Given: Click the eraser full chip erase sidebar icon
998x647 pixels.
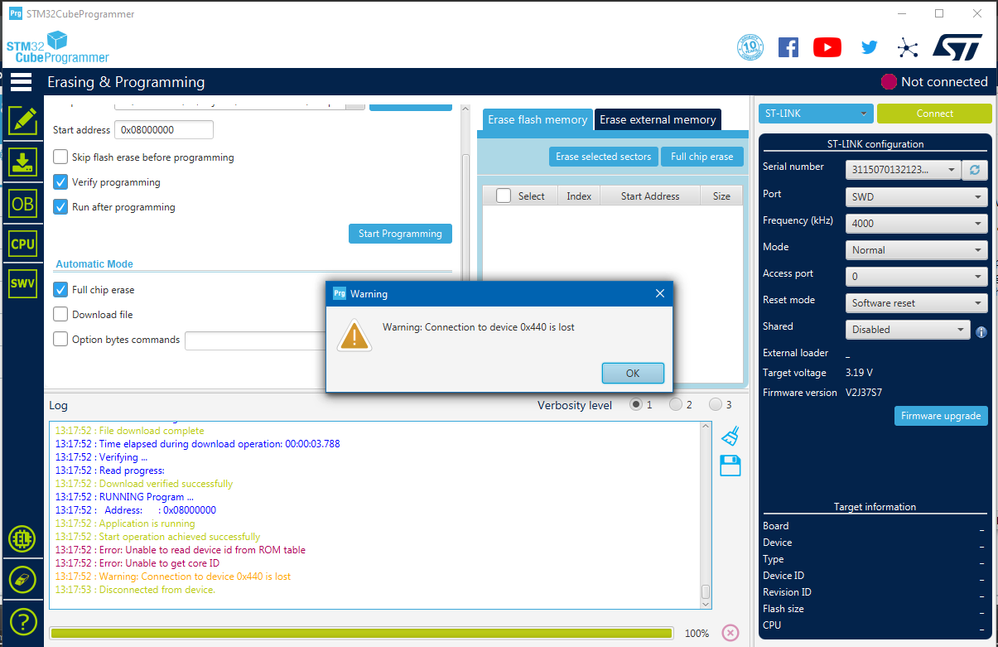Looking at the screenshot, I should click(x=22, y=580).
